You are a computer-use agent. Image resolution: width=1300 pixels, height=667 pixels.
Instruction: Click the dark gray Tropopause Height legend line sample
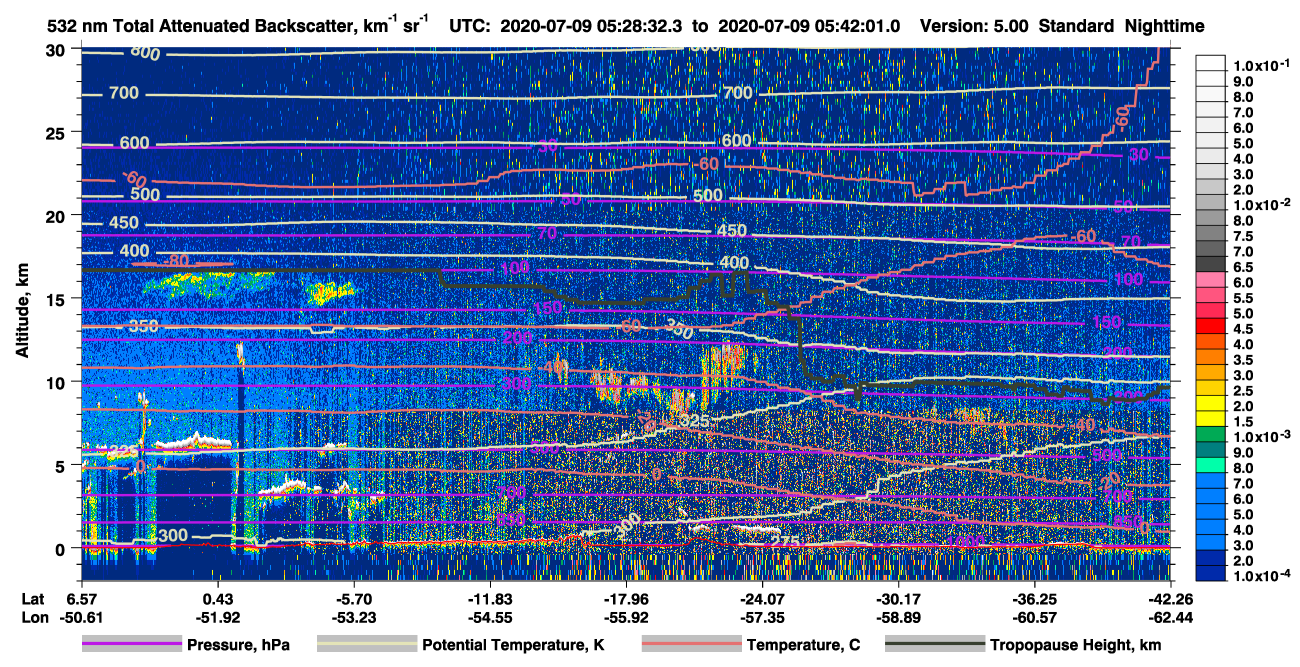[934, 645]
